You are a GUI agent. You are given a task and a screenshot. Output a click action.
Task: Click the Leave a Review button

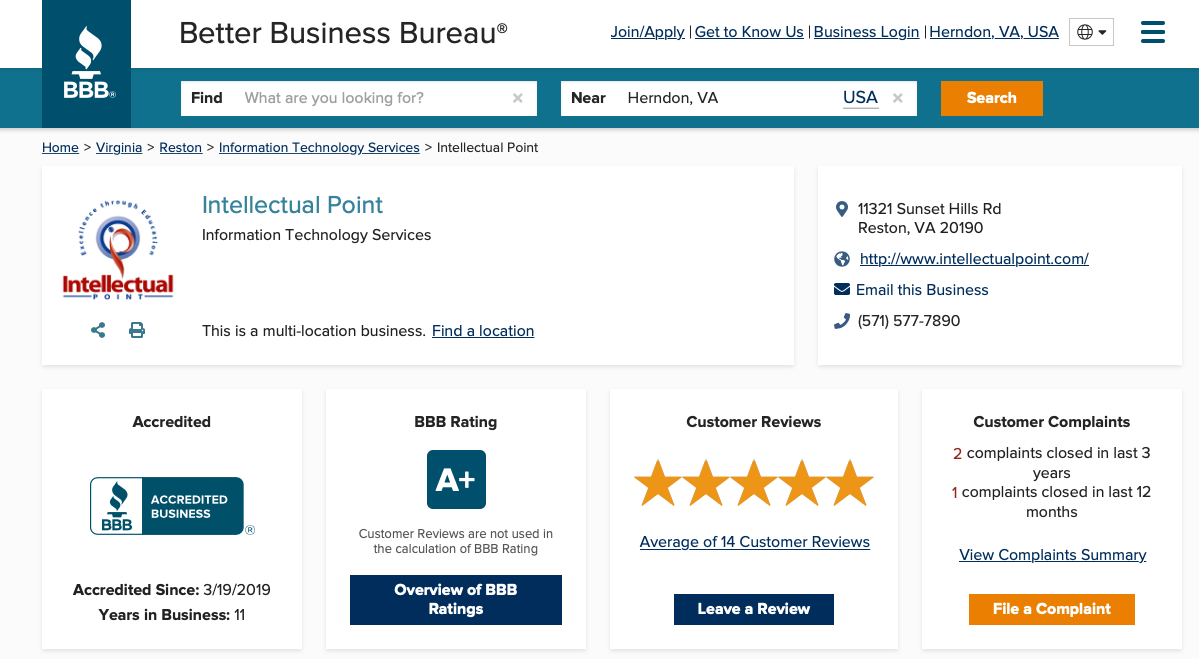754,609
